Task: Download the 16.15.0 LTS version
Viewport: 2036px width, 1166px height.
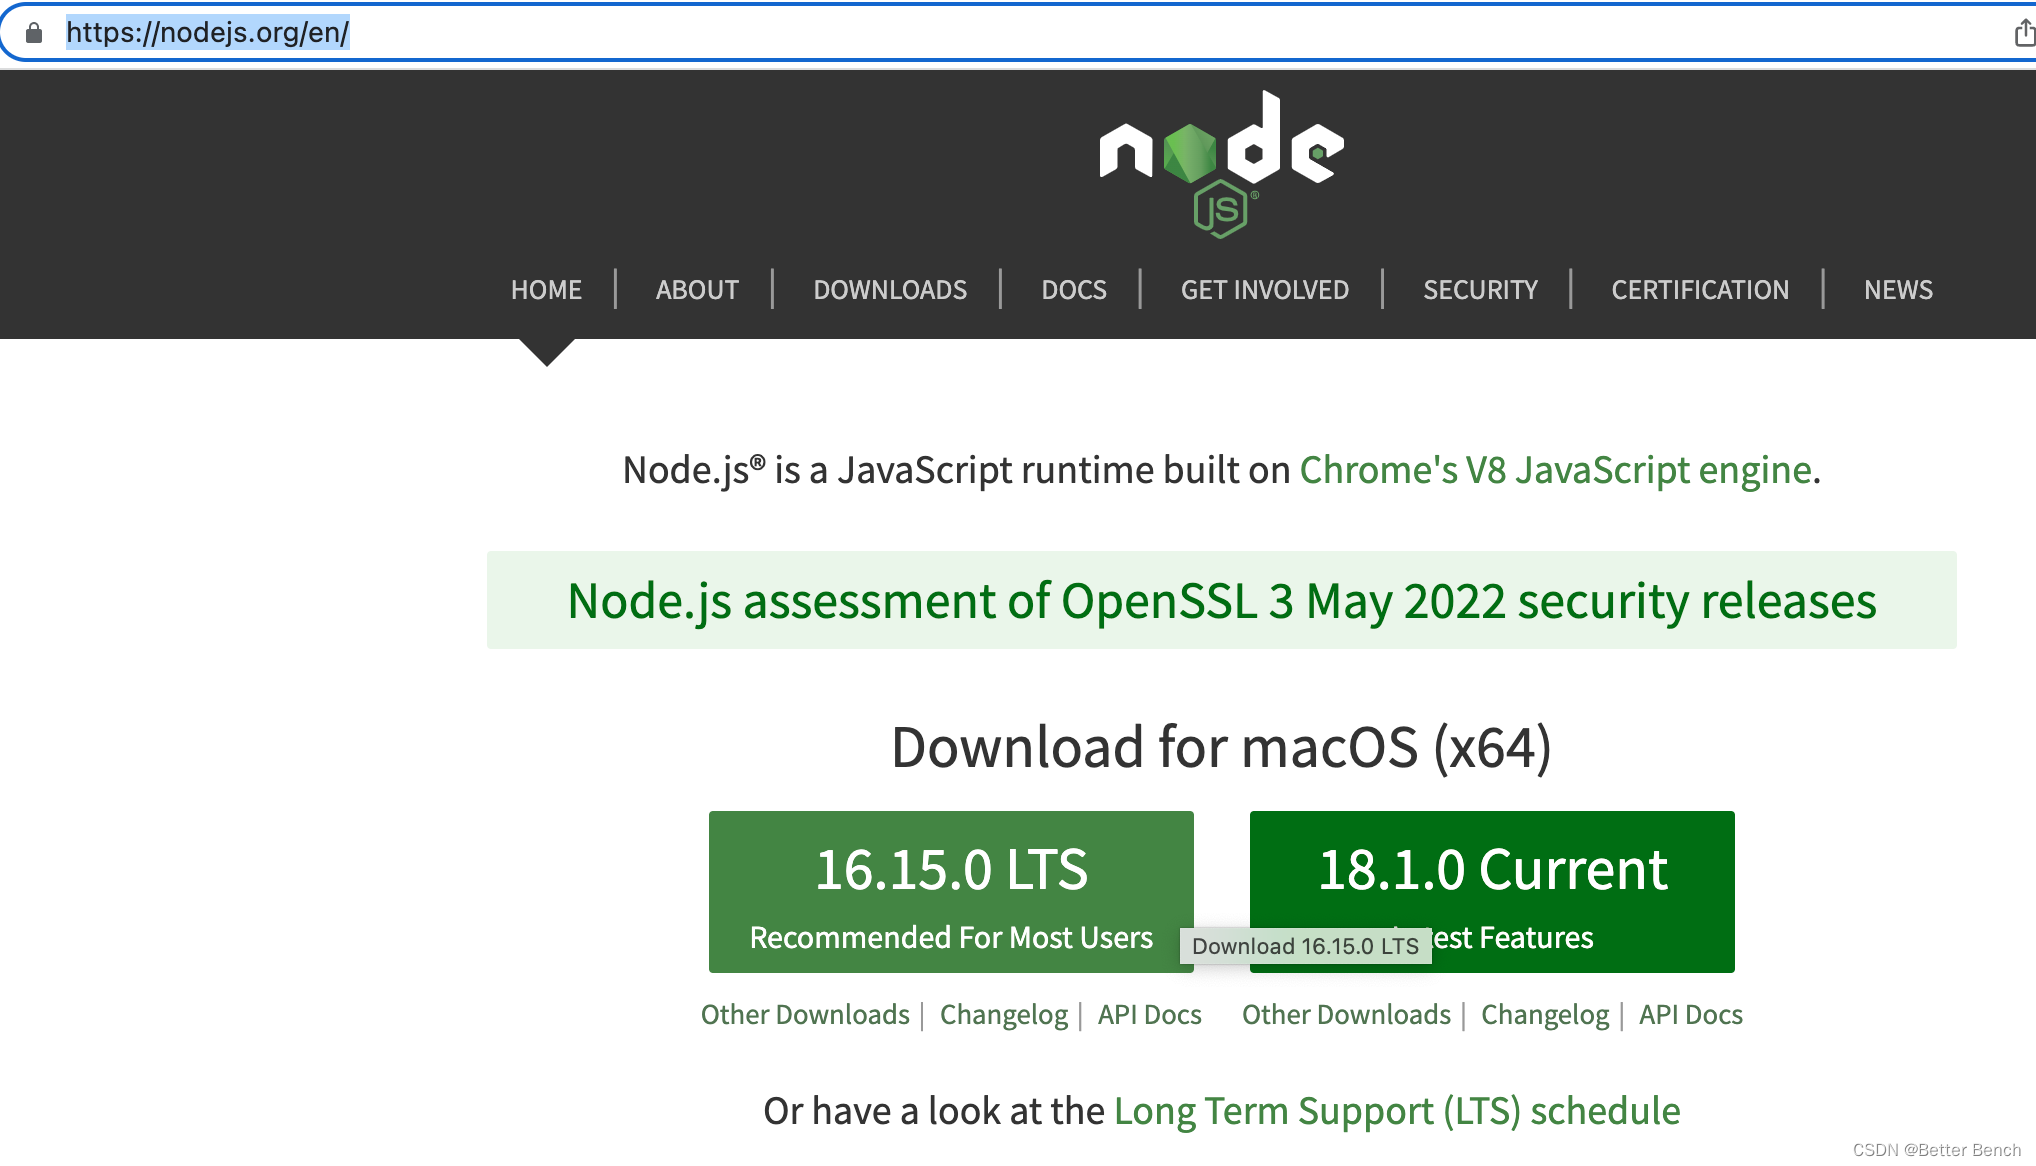Action: pos(951,892)
